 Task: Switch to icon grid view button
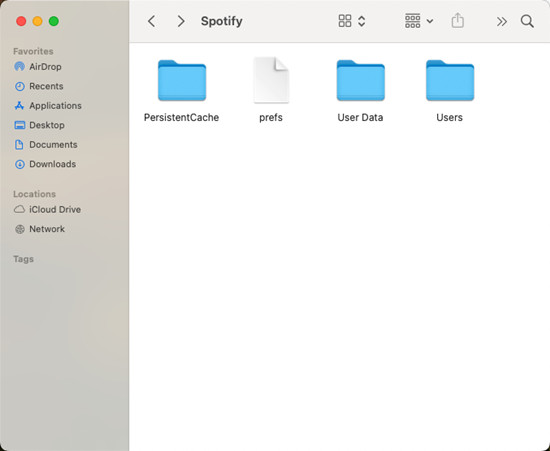(345, 21)
